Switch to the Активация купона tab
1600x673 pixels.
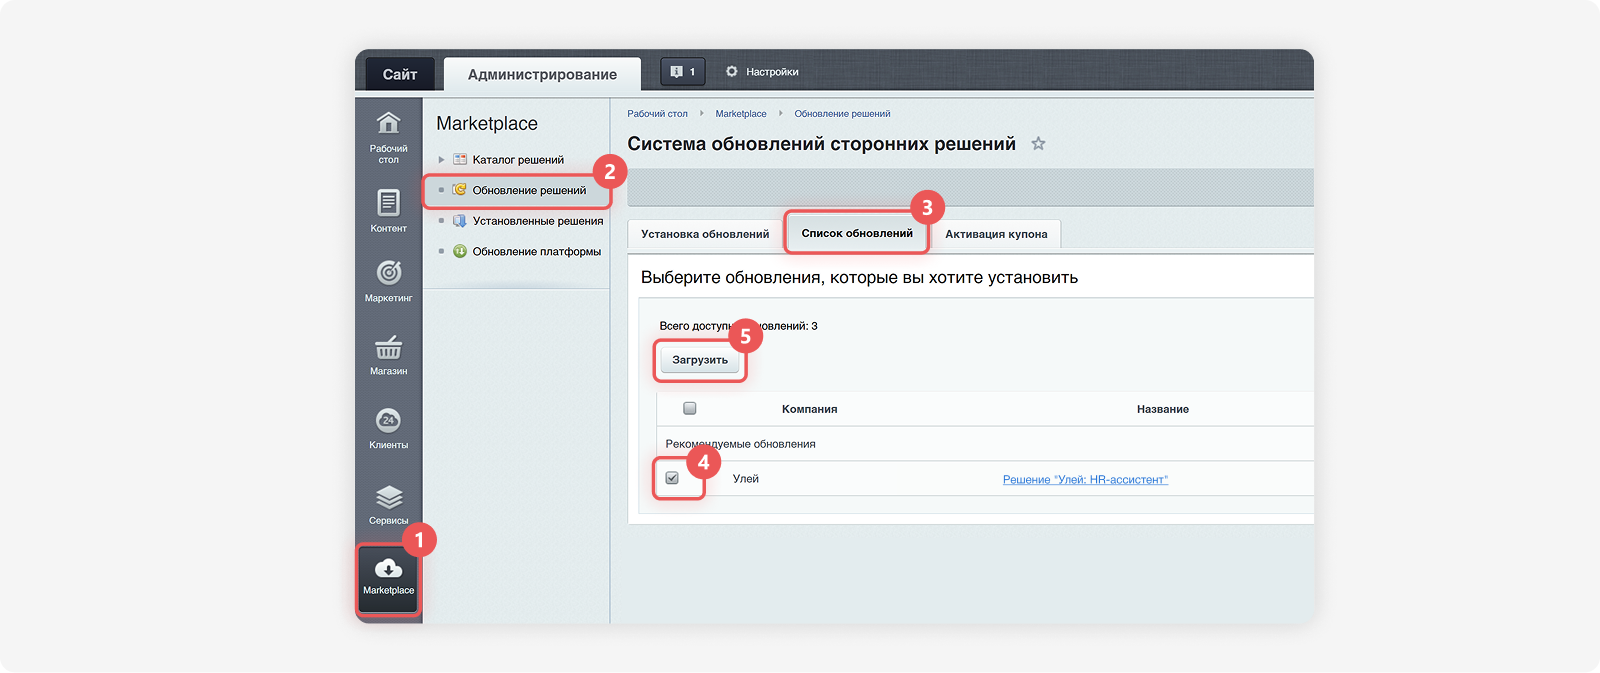(x=996, y=234)
